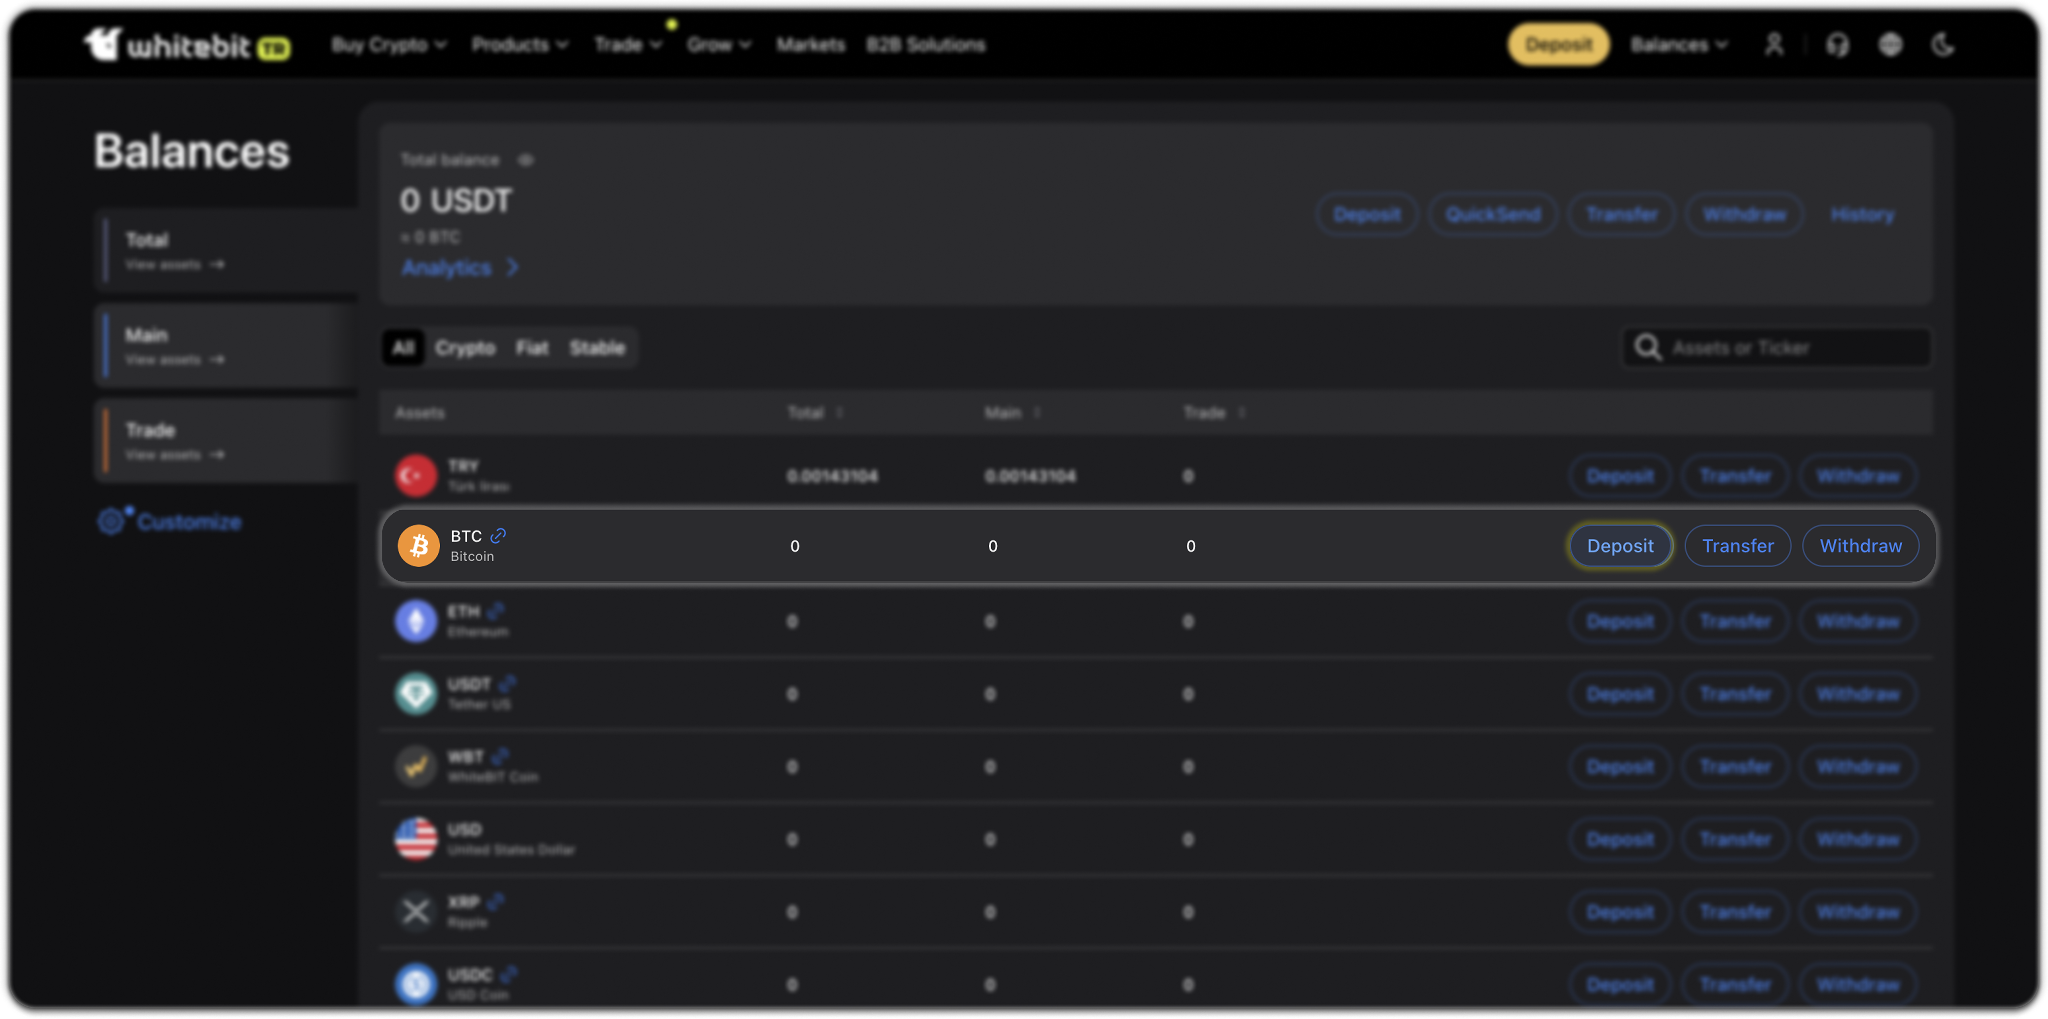The image size is (2048, 1019).
Task: Focus the Assets or Ticker search field
Action: 1776,347
